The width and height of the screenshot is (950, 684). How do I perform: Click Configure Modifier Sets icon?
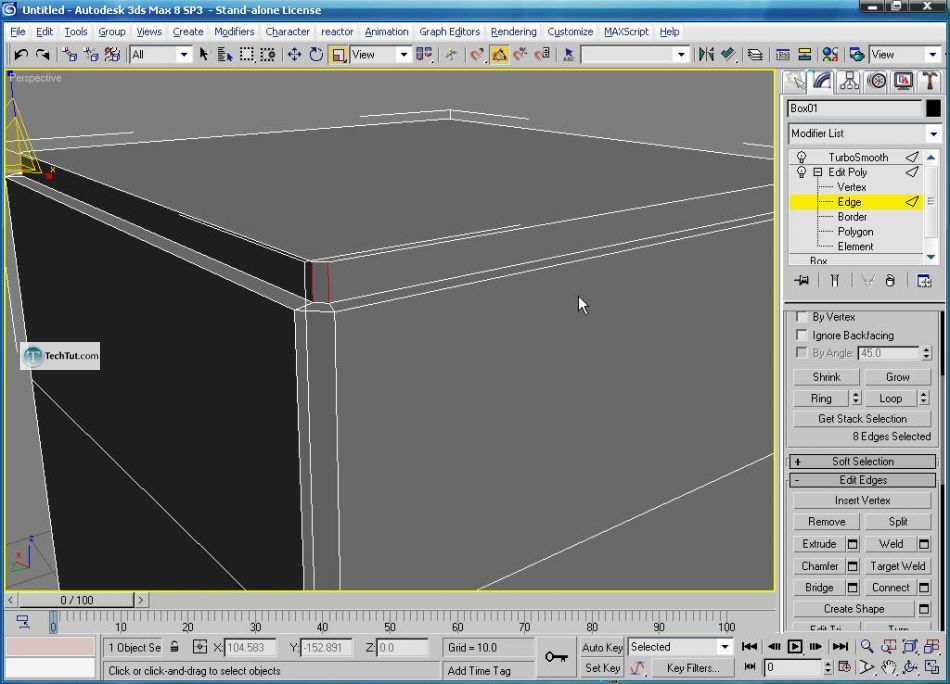(x=925, y=281)
